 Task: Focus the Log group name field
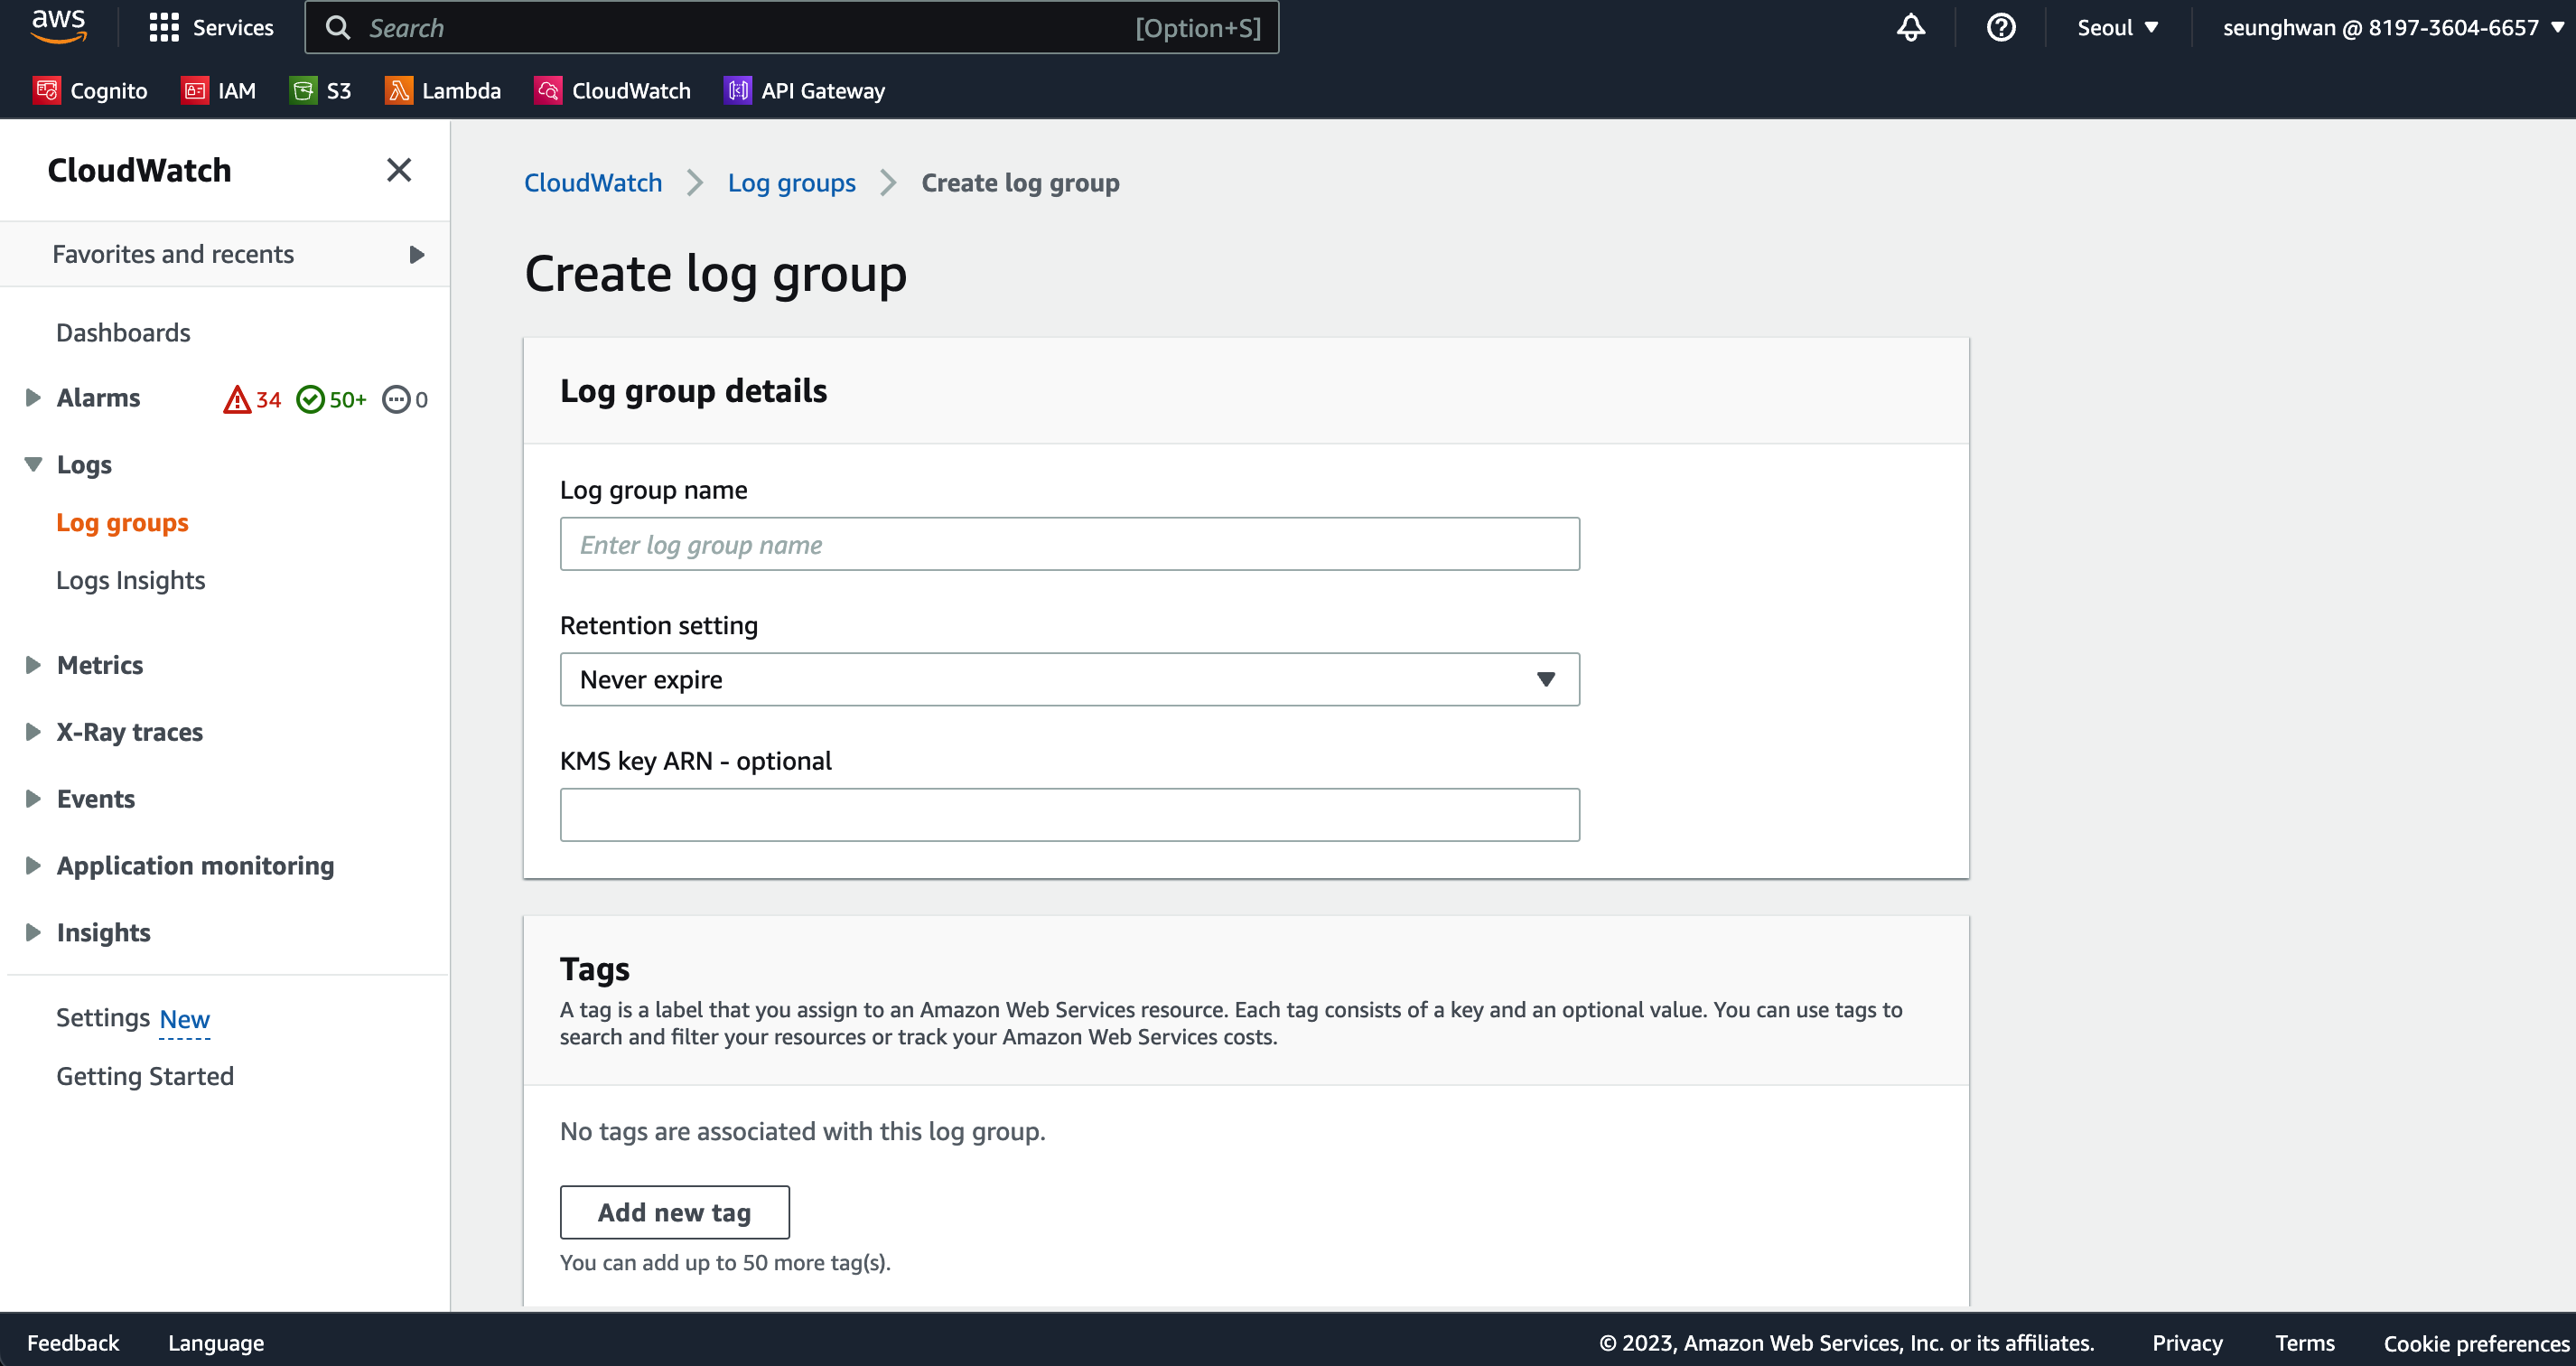tap(1069, 545)
